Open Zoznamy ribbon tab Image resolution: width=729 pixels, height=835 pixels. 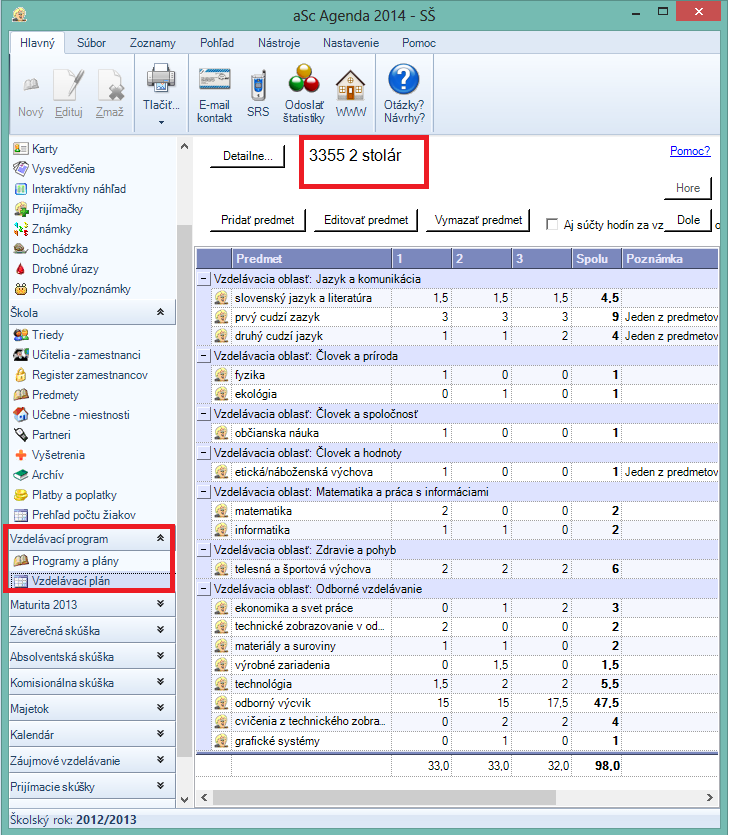153,43
